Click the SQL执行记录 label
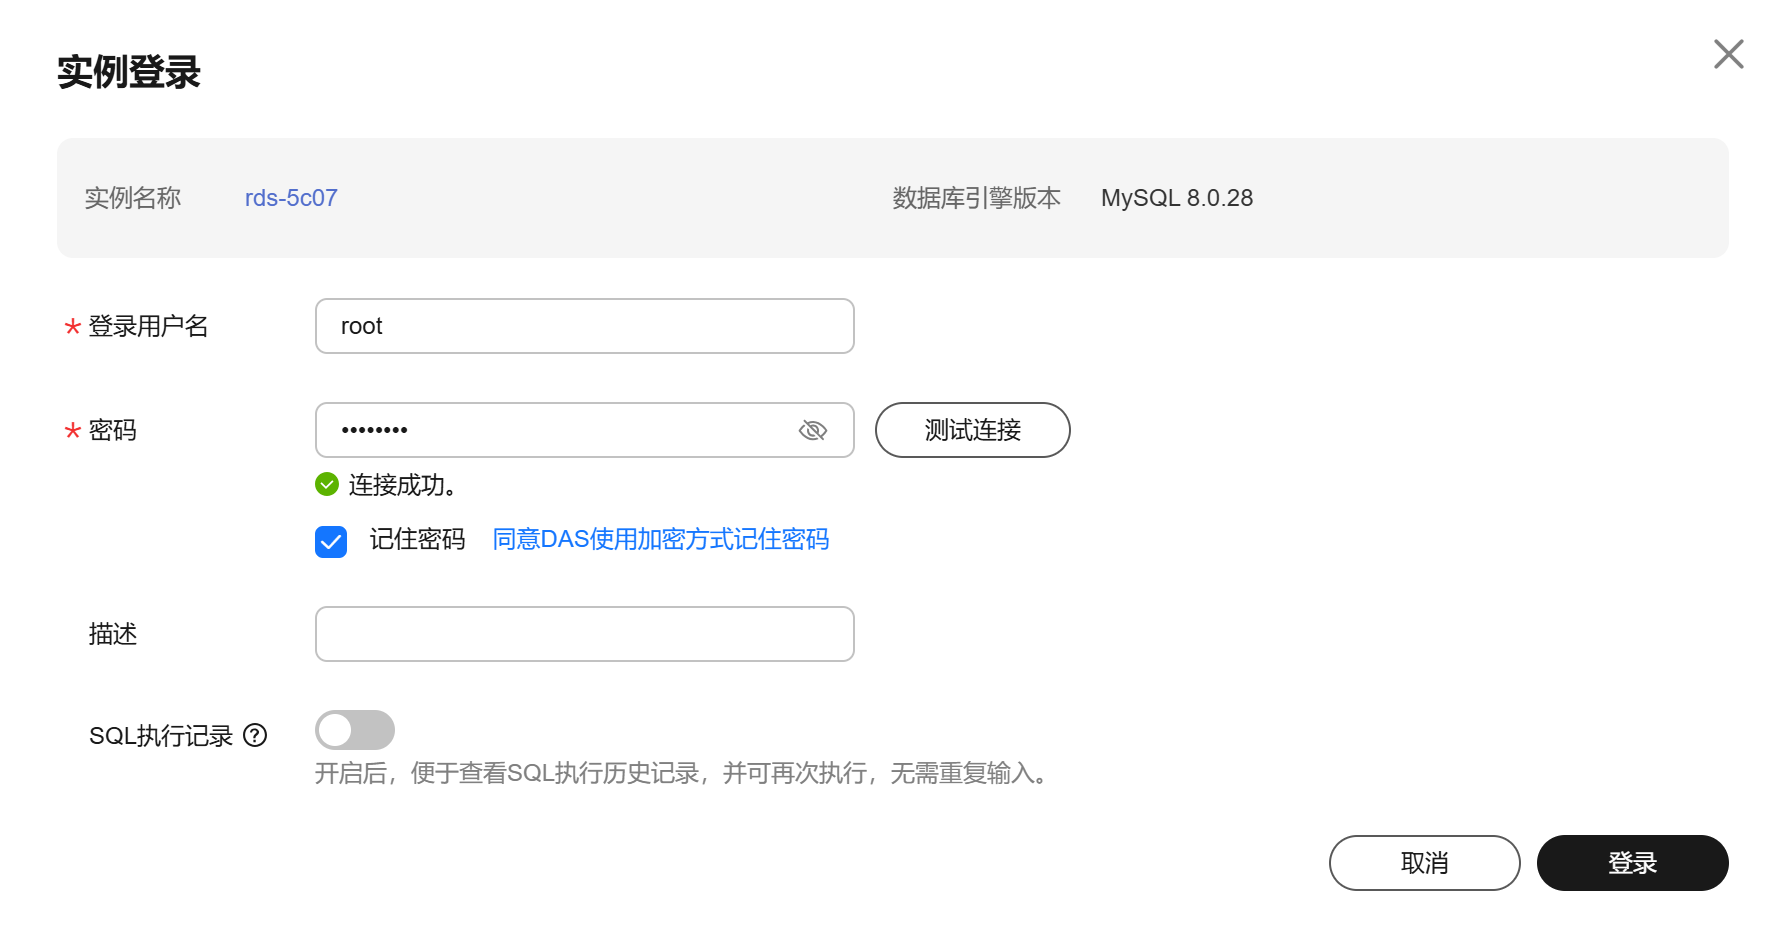Viewport: 1782px width, 944px height. pyautogui.click(x=160, y=736)
